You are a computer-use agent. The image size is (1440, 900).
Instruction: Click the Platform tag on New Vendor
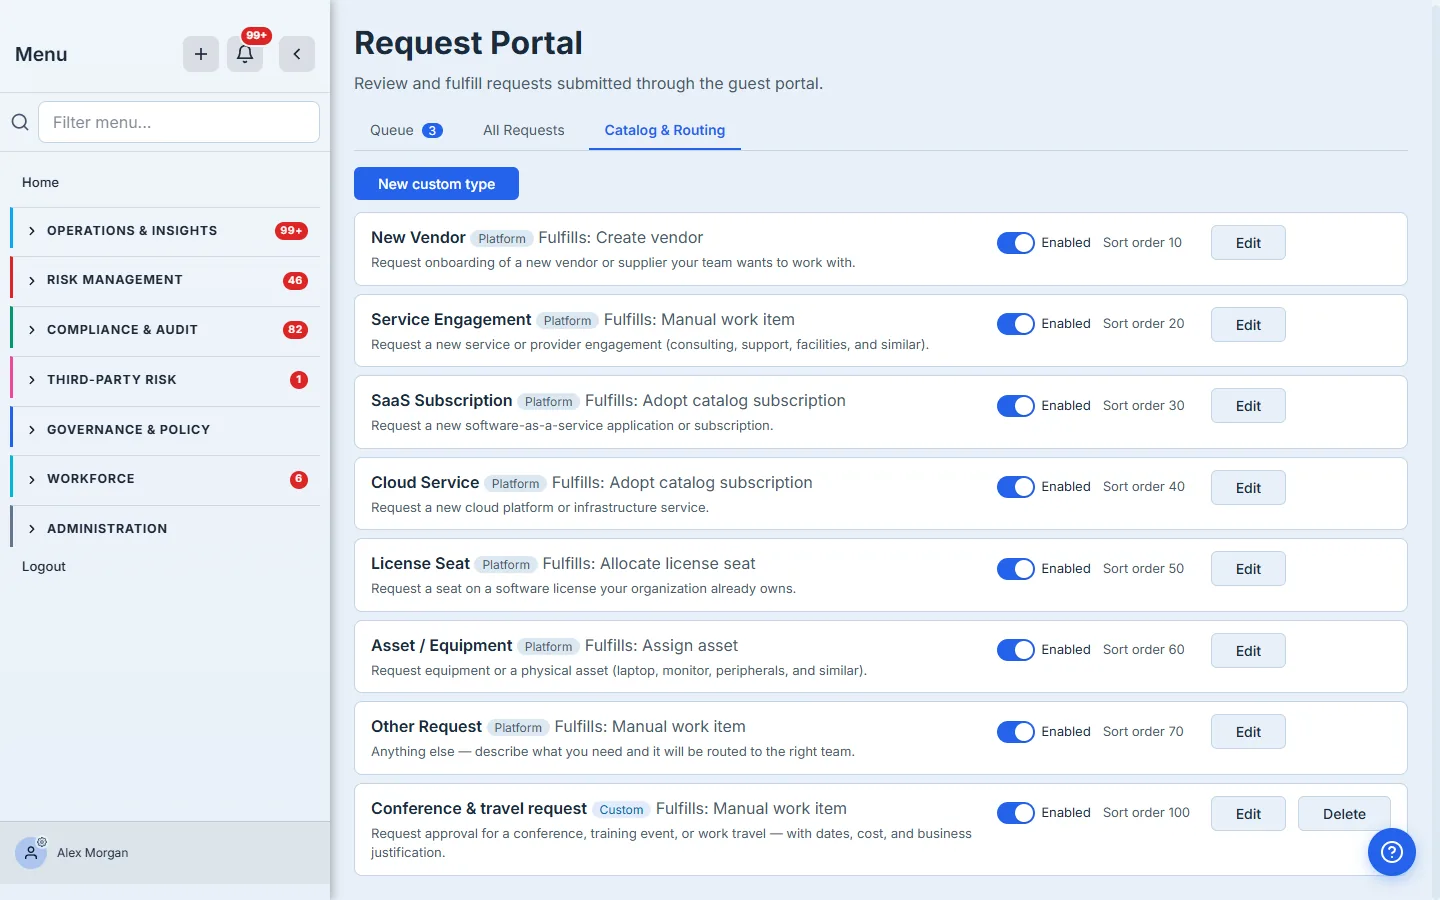tap(502, 239)
